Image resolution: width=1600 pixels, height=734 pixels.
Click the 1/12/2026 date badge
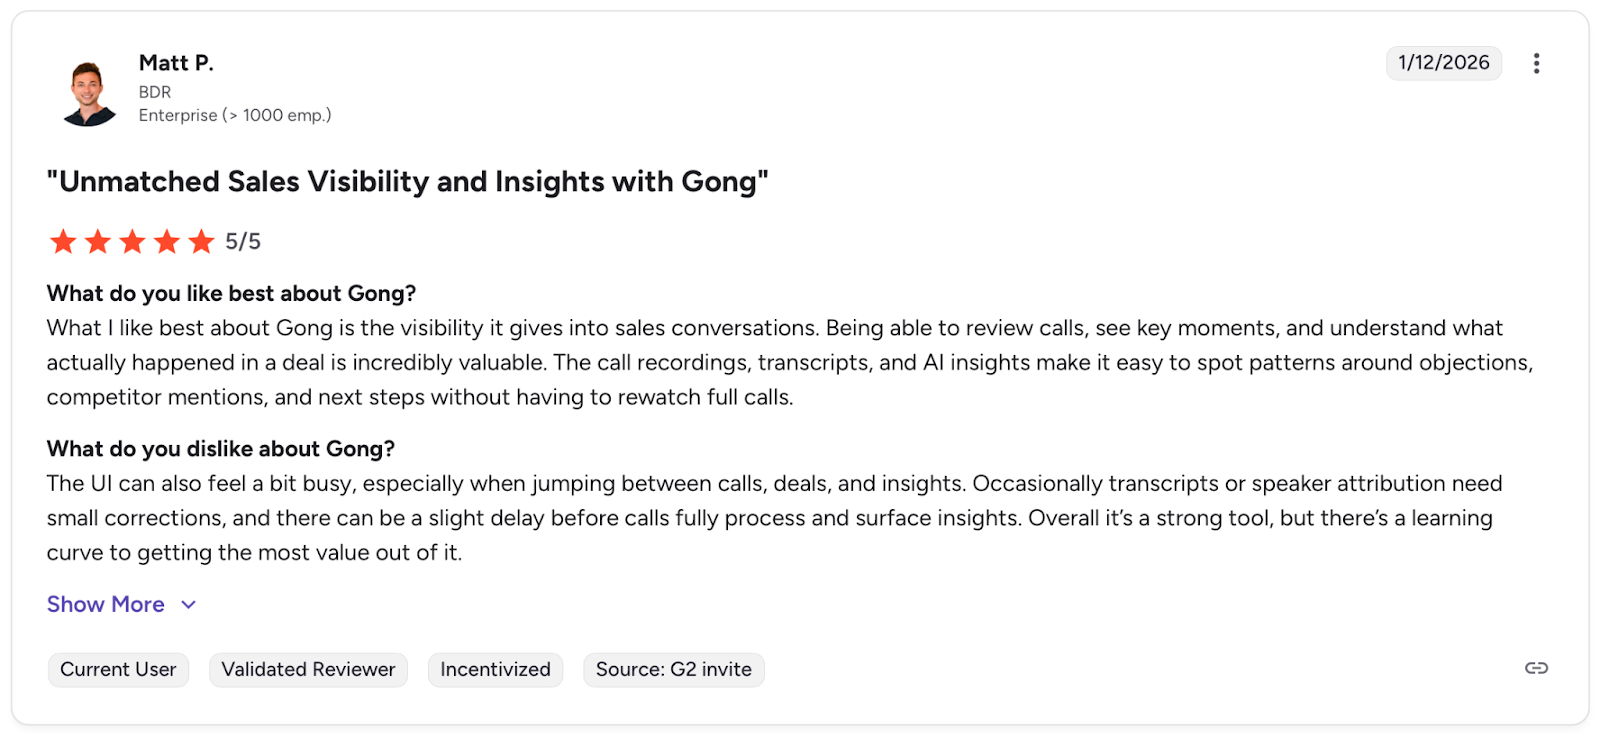[x=1443, y=63]
